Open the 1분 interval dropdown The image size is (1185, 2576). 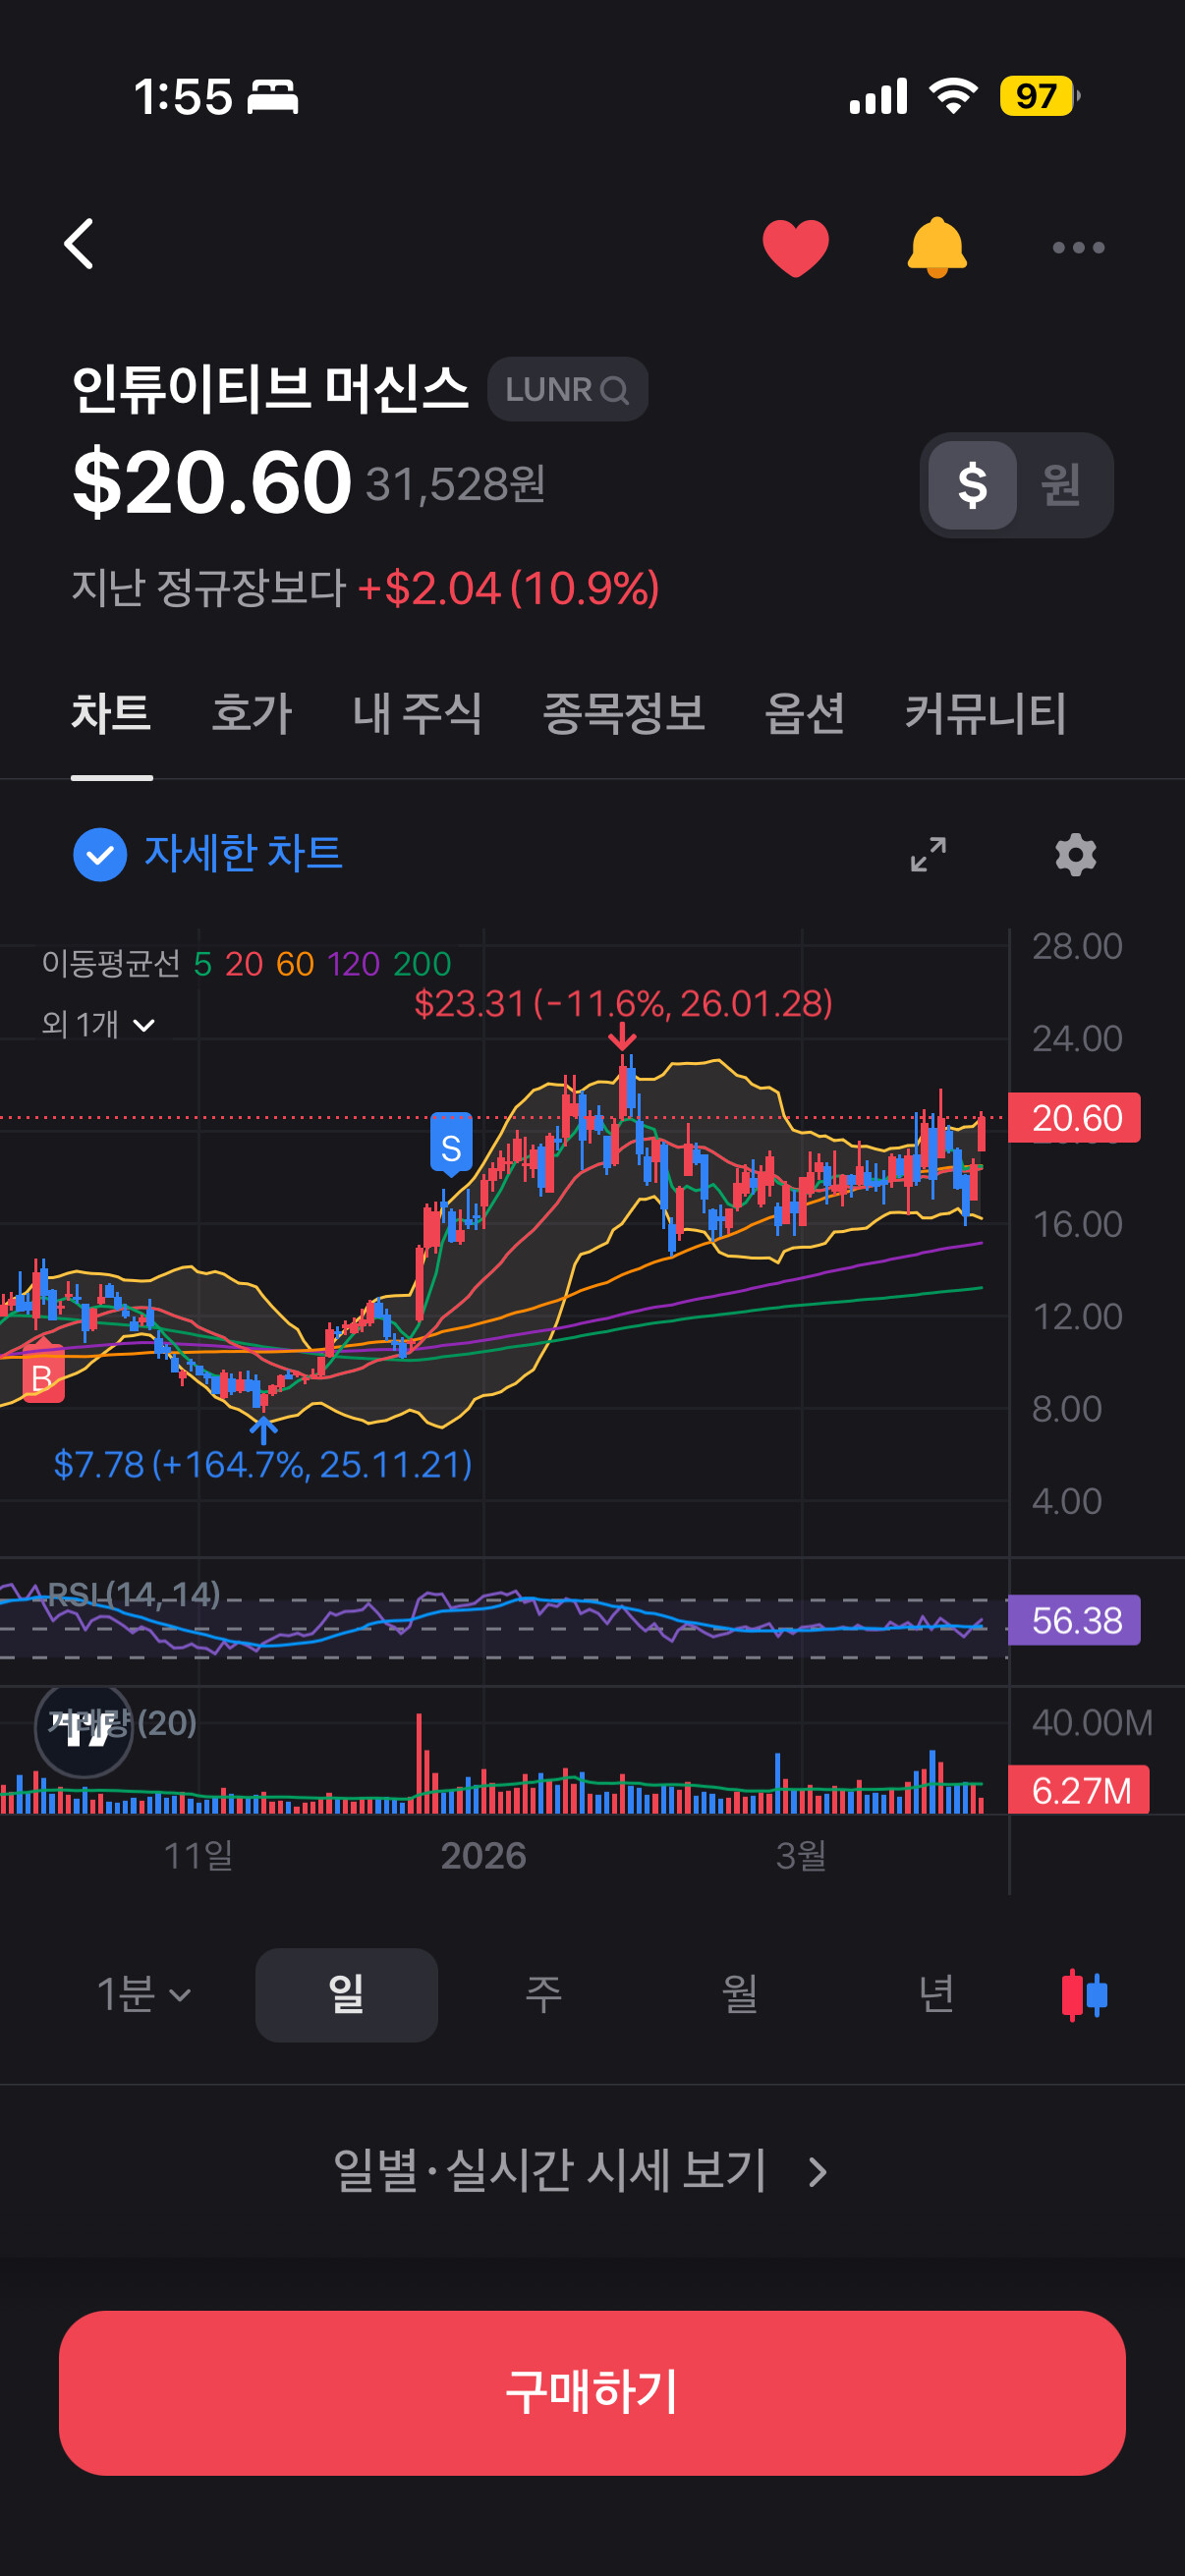(143, 1994)
